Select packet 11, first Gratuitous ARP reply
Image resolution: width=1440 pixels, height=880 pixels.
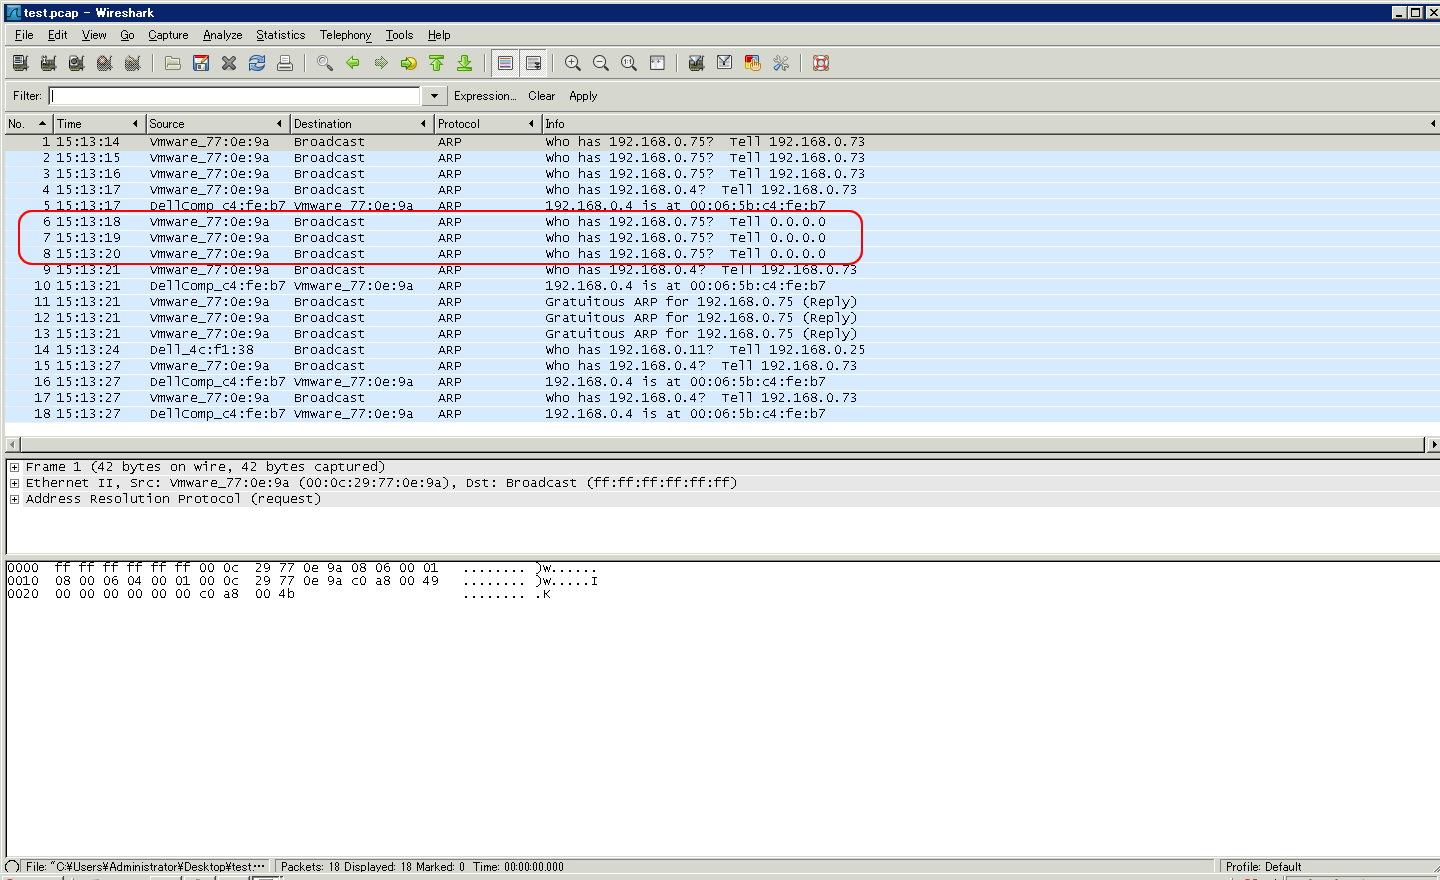pyautogui.click(x=722, y=302)
